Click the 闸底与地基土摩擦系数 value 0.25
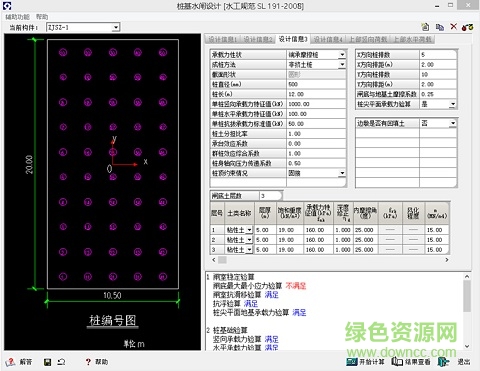Screen dimensions: 480x371 click(437, 94)
